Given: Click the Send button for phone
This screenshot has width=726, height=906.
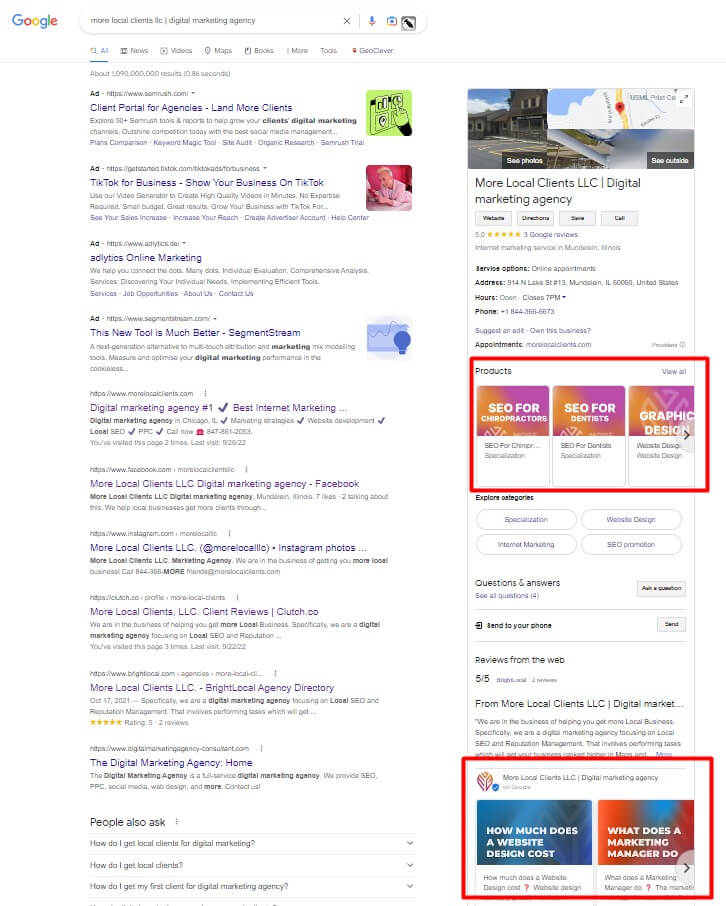Looking at the screenshot, I should point(671,624).
